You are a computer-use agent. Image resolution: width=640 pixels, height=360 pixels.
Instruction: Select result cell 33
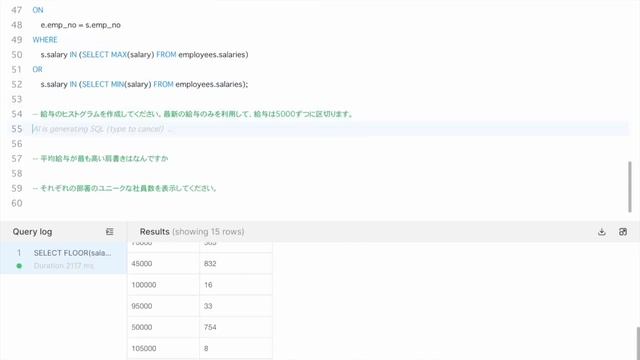(236, 306)
